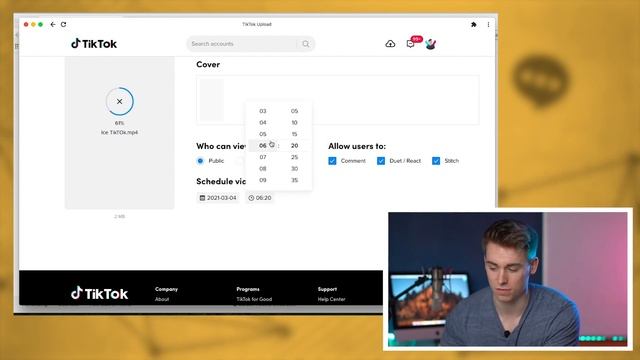Click the footer TikTok logo
640x360 pixels.
pos(99,293)
